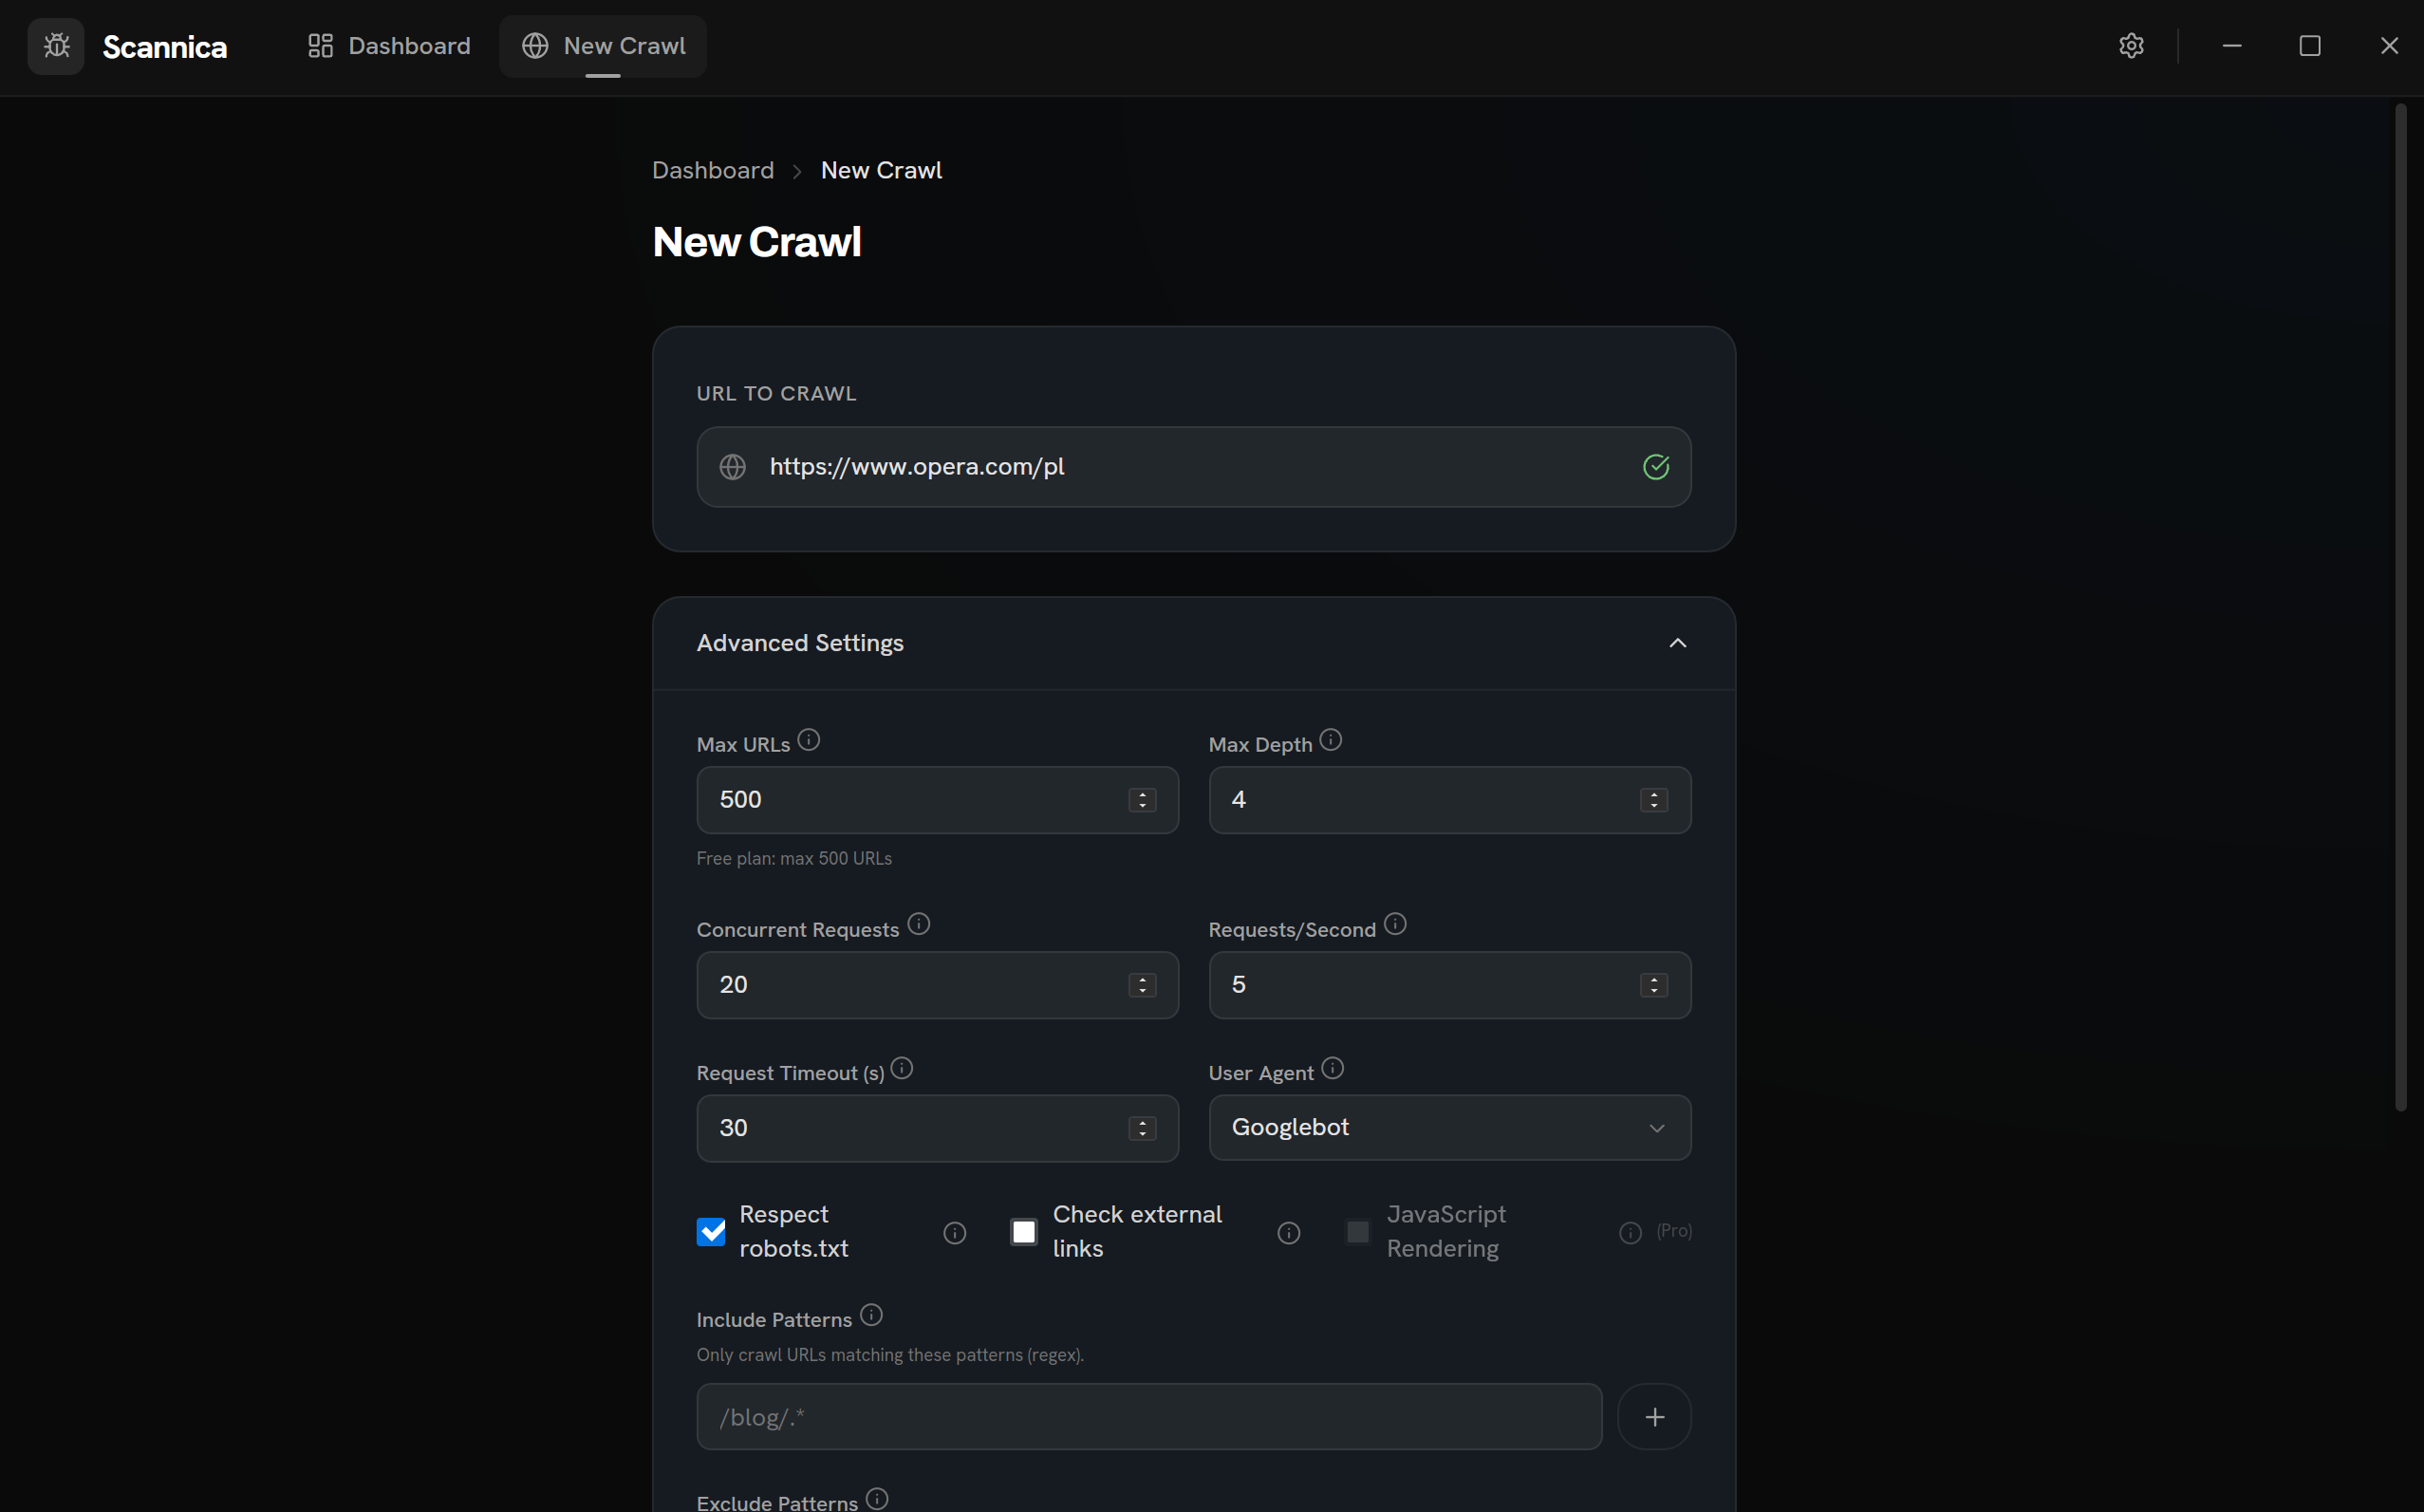Image resolution: width=2424 pixels, height=1512 pixels.
Task: Expand the Exclude Patterns info tooltip
Action: (876, 1497)
